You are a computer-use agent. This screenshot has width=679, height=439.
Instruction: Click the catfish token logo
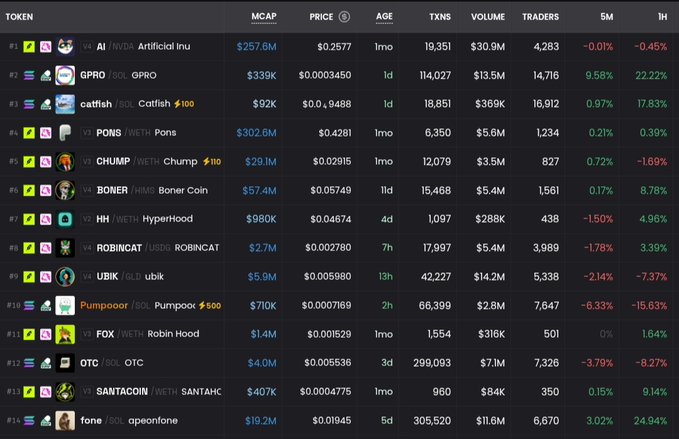pos(65,104)
